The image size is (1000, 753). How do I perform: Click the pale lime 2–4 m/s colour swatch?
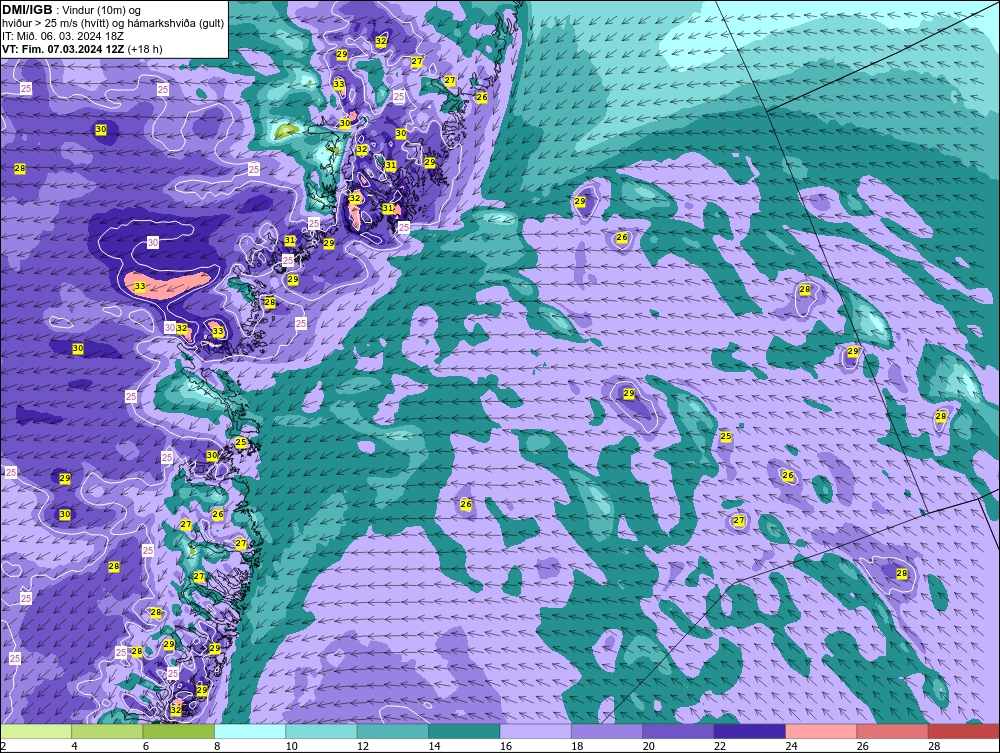point(36,731)
